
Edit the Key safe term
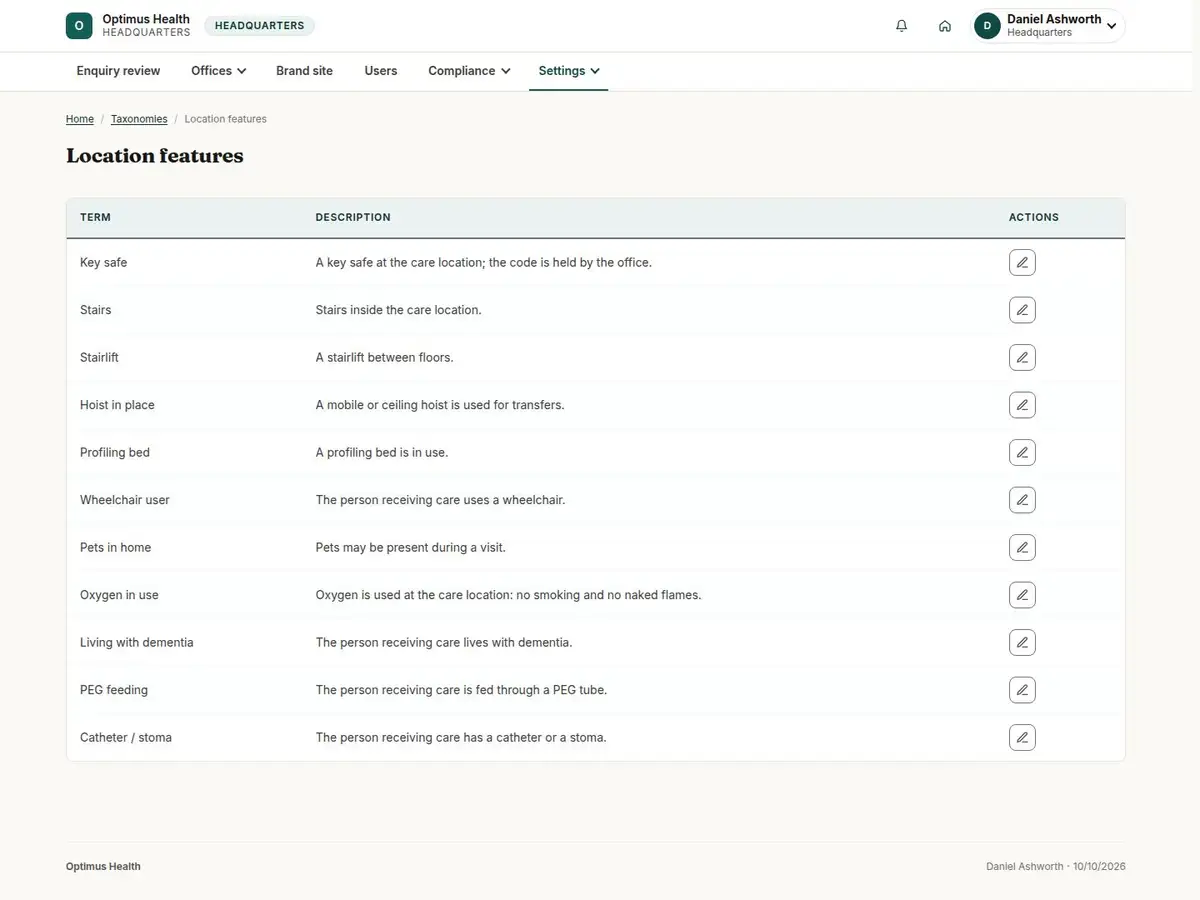pos(1022,263)
